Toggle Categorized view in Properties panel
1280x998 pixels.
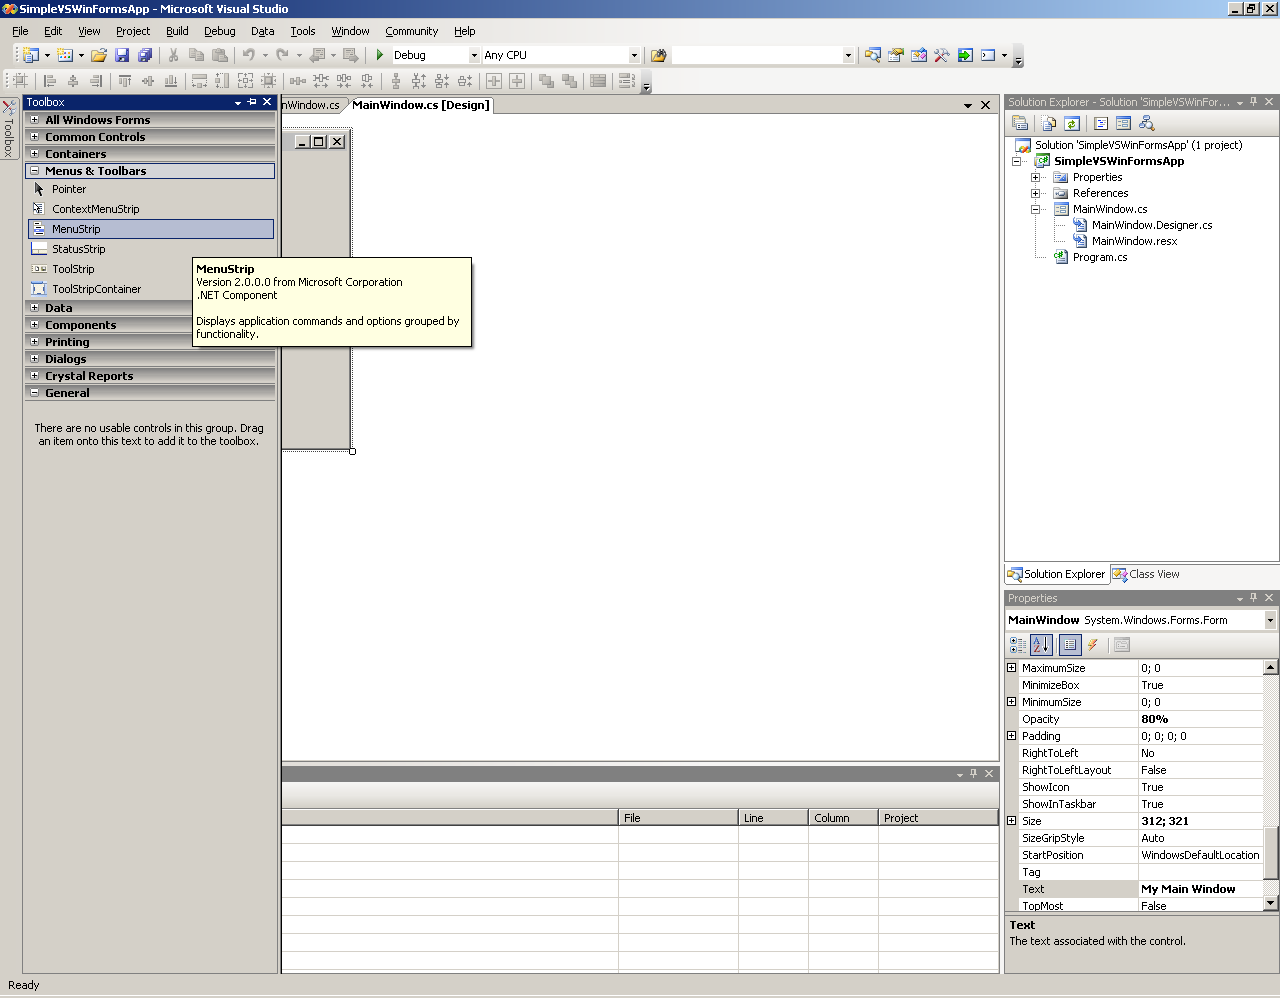pos(1018,645)
